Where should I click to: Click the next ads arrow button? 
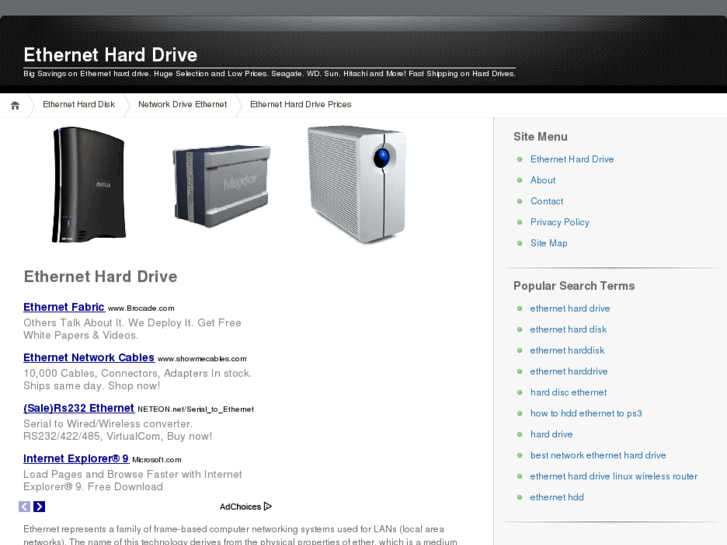[39, 507]
